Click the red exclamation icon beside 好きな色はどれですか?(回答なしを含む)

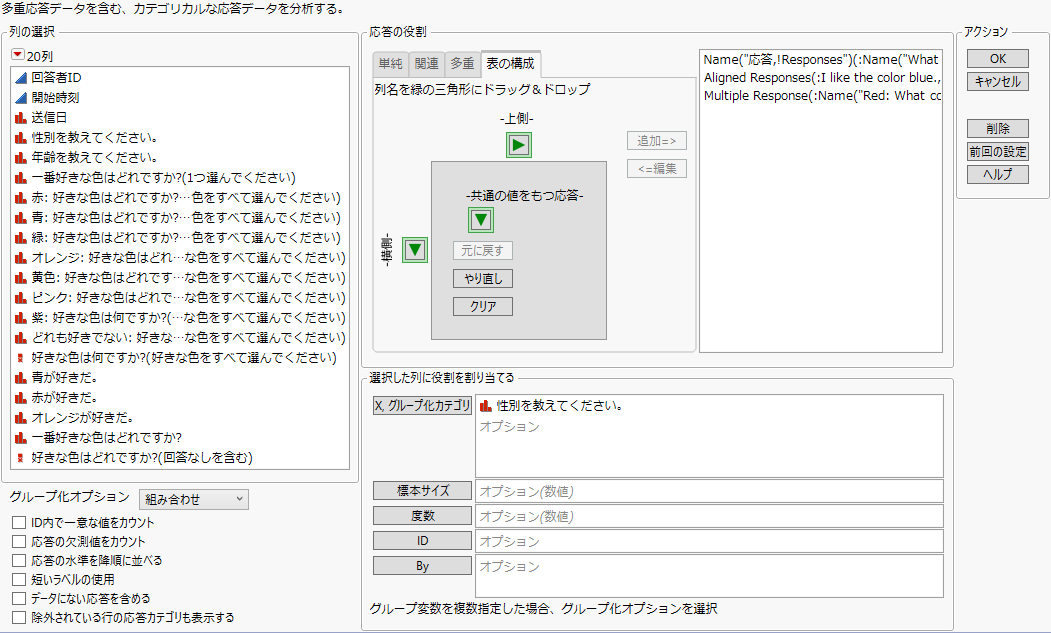click(19, 455)
